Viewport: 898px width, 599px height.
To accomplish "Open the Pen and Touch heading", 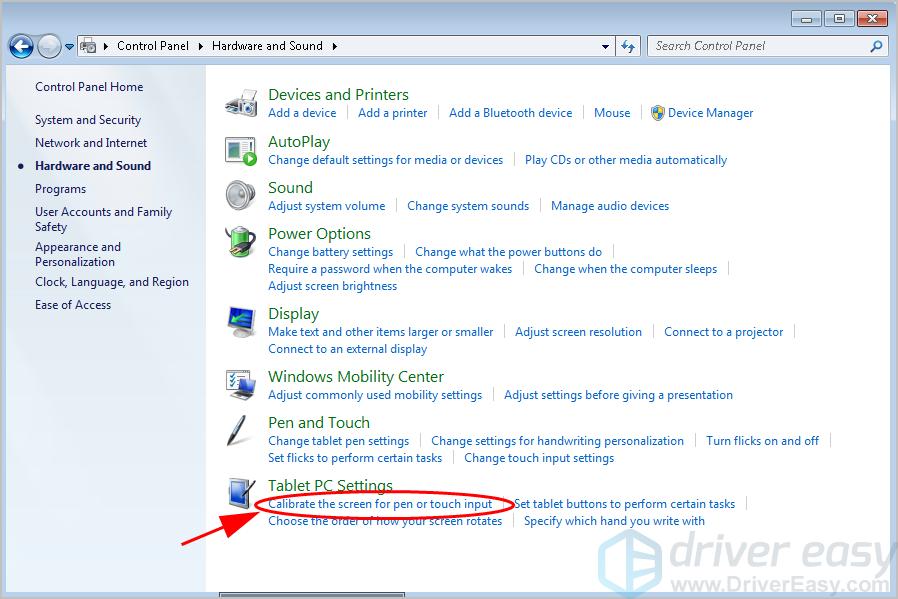I will pyautogui.click(x=318, y=422).
